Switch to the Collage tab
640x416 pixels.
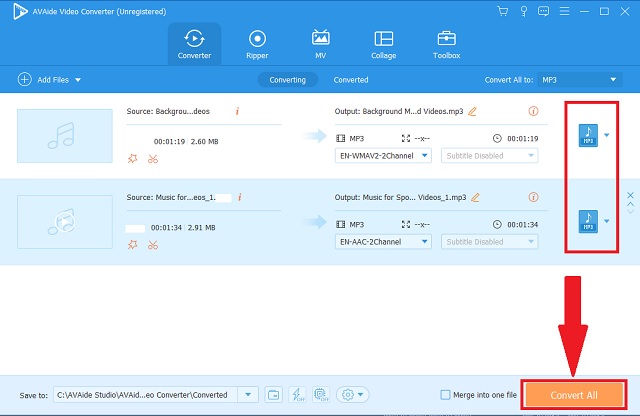383,44
